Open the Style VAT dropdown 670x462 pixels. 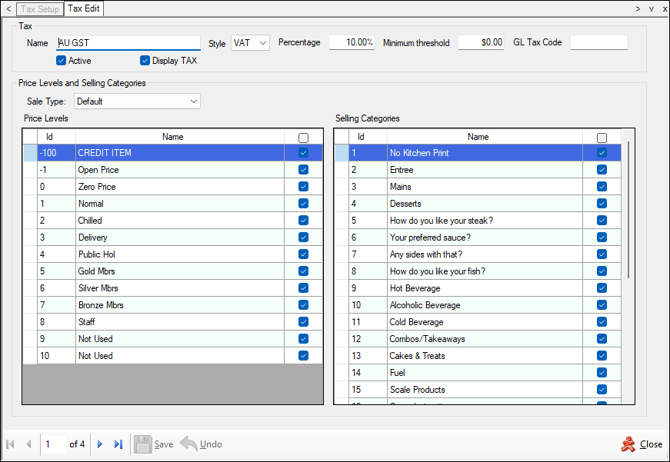(x=250, y=43)
